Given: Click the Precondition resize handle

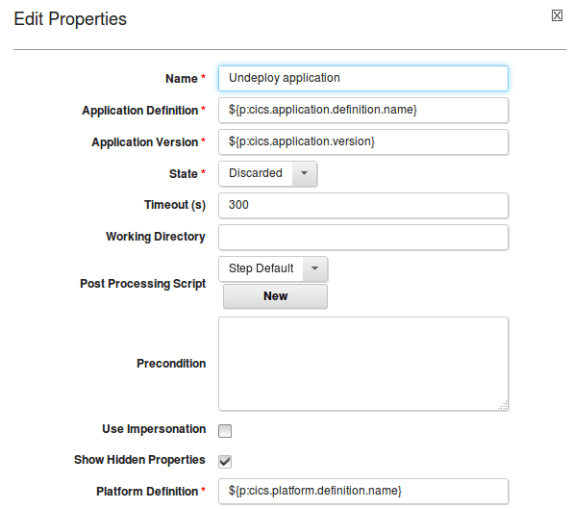Looking at the screenshot, I should pyautogui.click(x=503, y=405).
